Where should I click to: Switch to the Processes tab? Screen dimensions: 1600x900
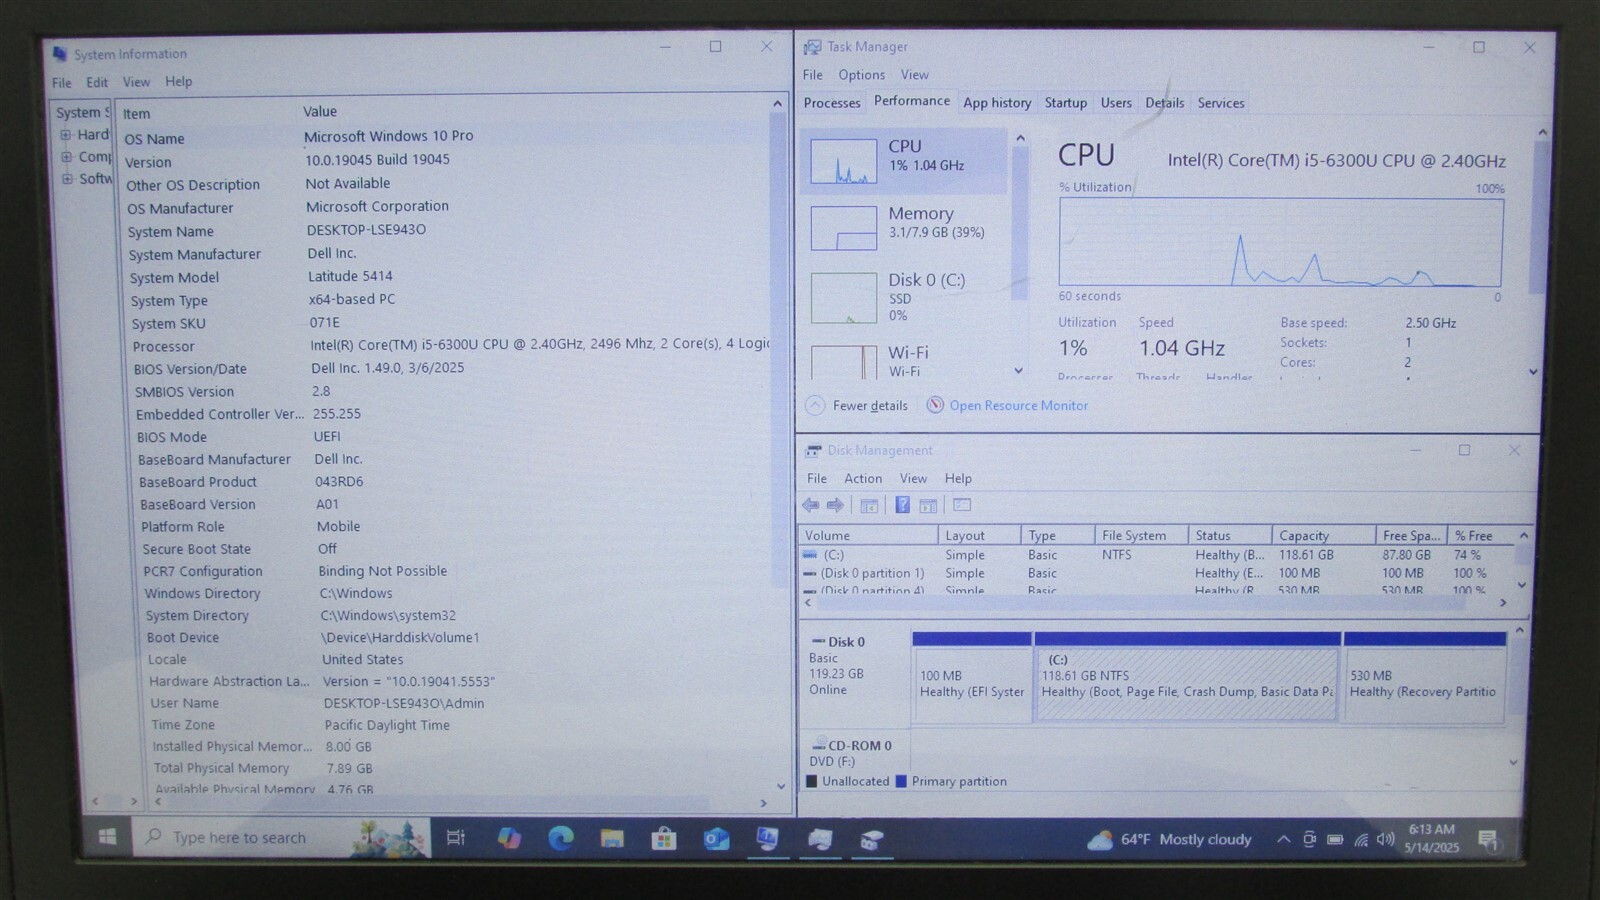click(x=832, y=103)
